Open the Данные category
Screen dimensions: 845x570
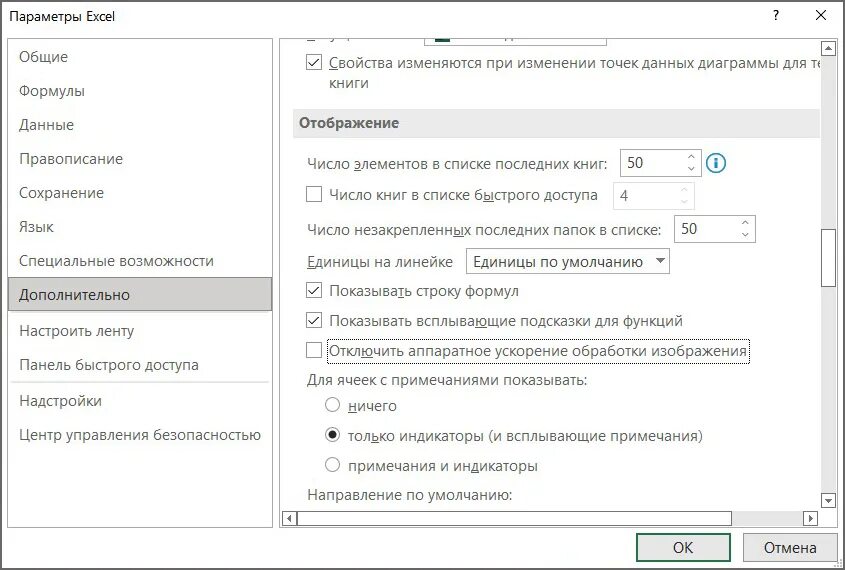(140, 124)
